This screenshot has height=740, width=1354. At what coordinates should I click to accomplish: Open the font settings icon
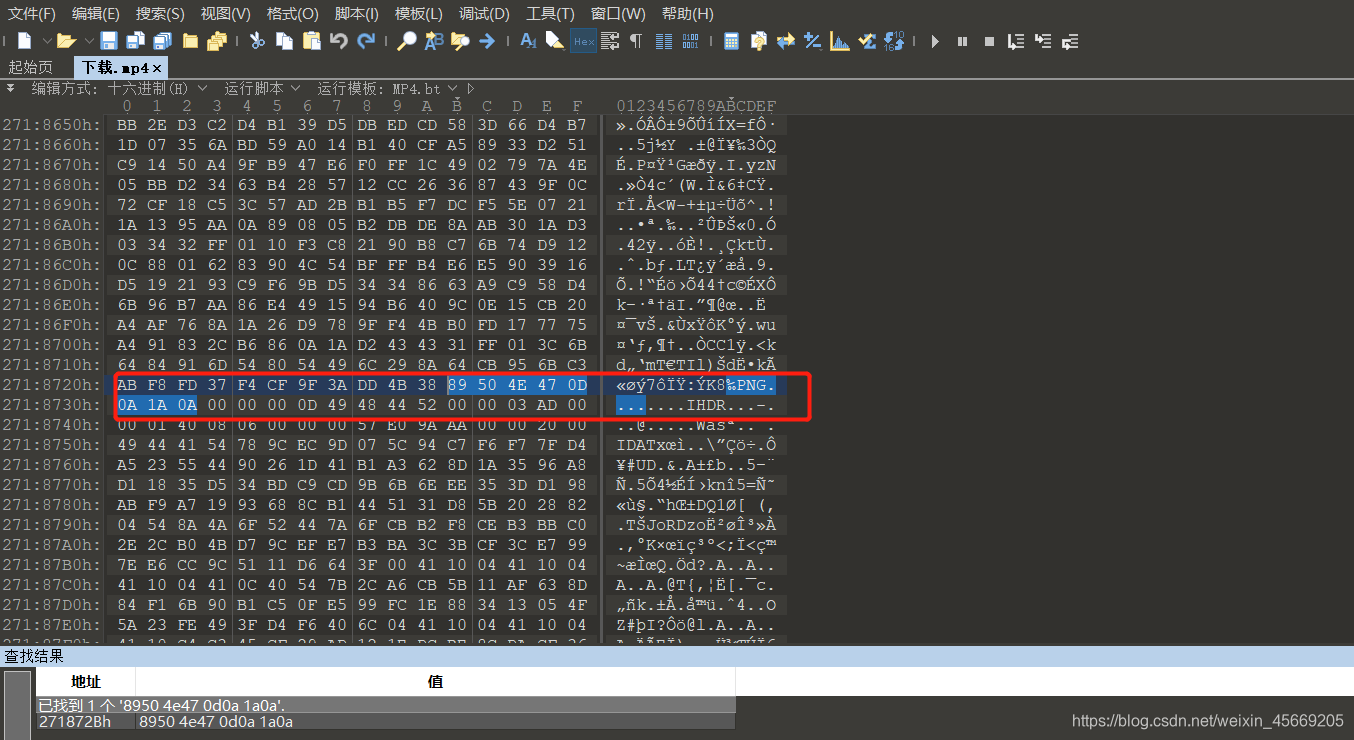[528, 41]
